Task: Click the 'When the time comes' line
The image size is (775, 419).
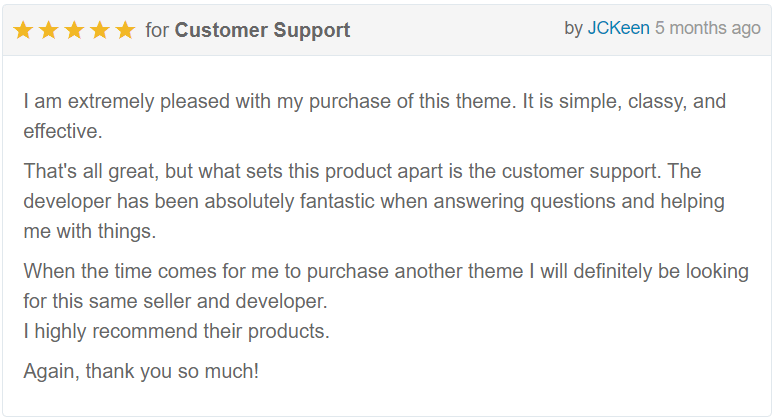Action: click(386, 272)
